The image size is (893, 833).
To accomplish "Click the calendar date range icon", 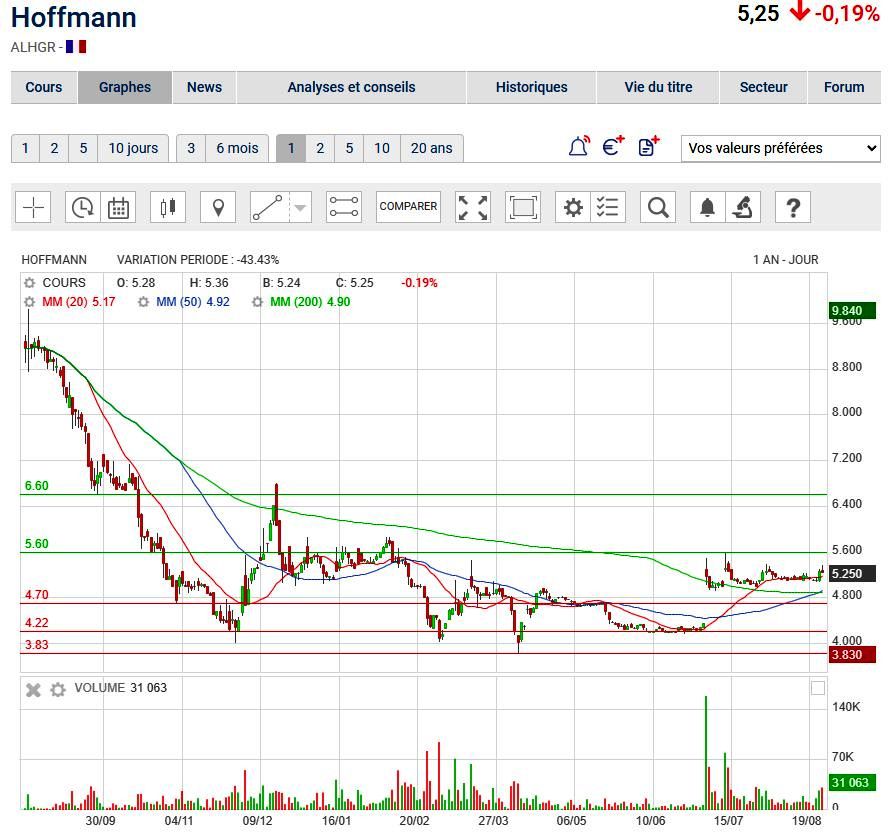I will coord(119,207).
